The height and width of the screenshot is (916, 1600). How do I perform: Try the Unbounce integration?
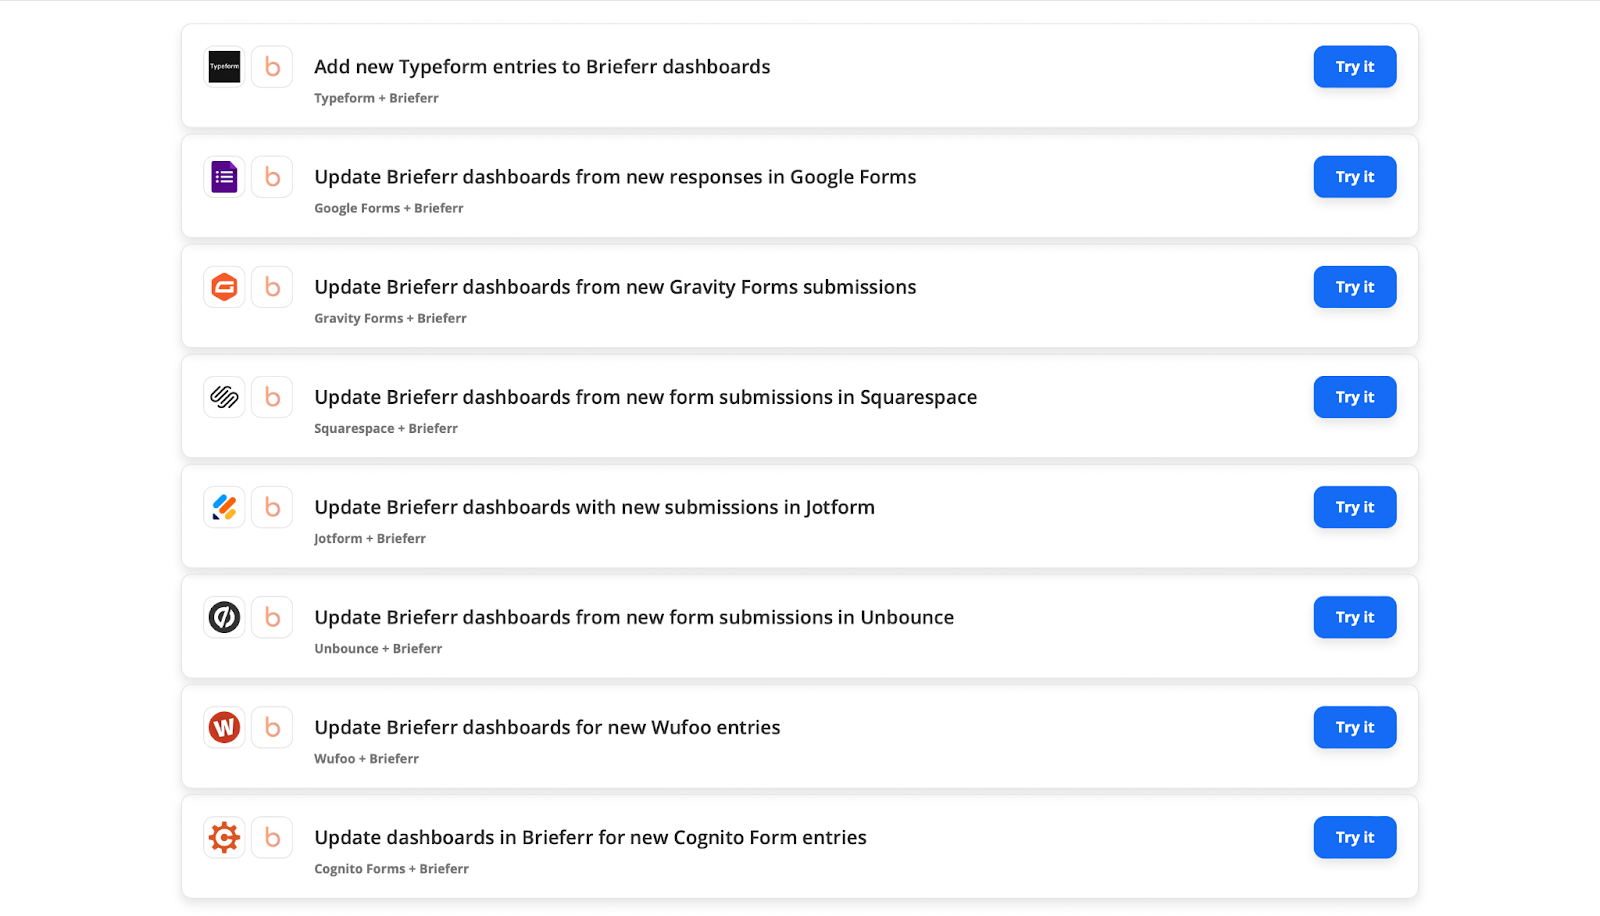click(1355, 617)
